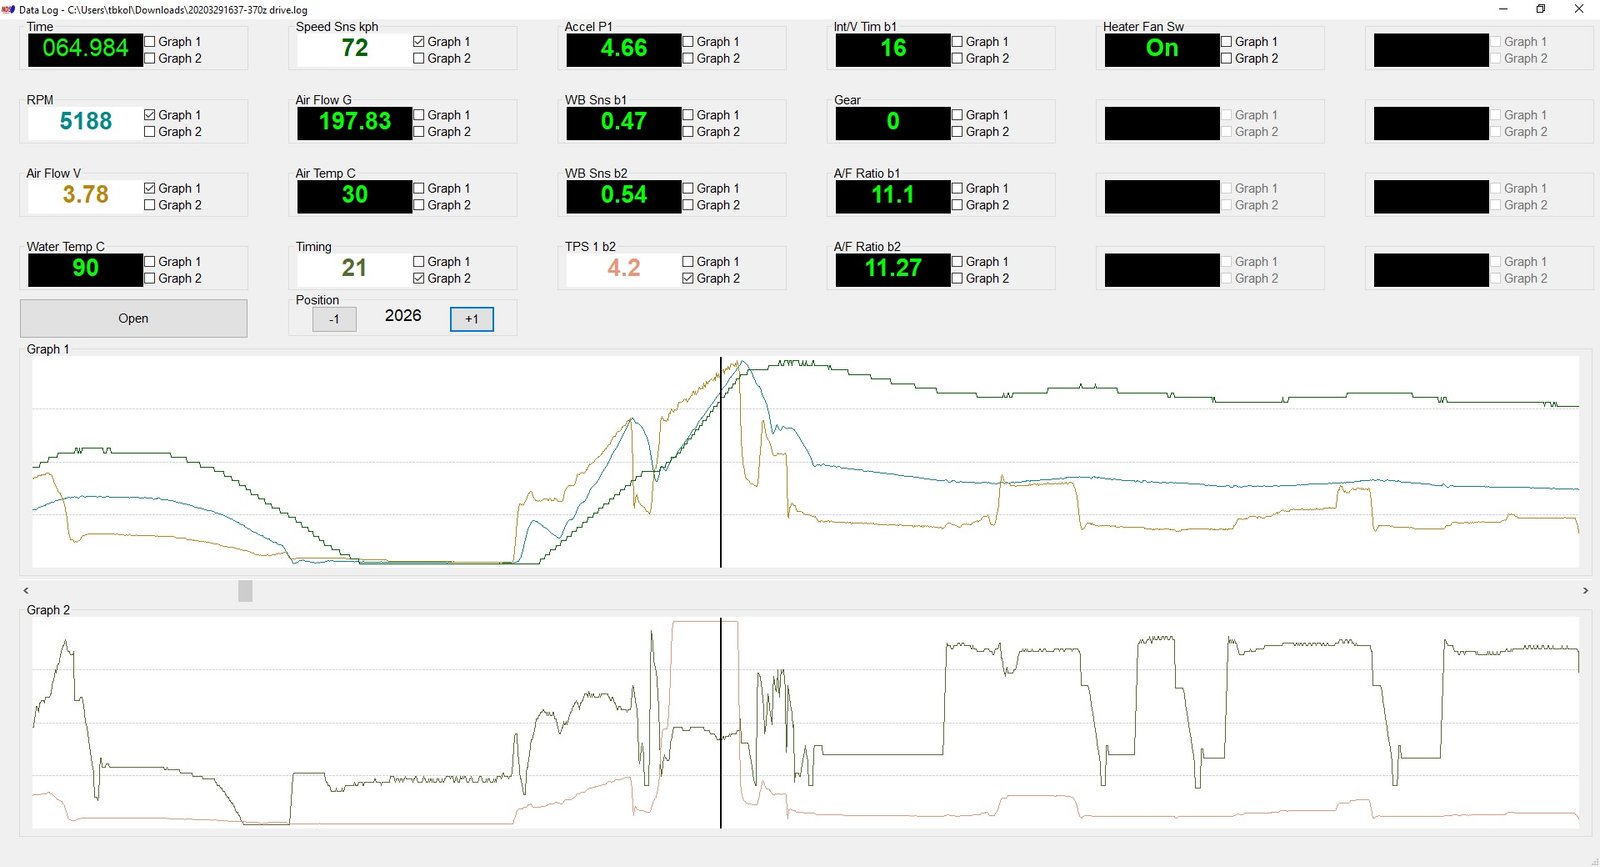Screen dimensions: 1600x867
Task: Click the horizontal scrollbar thumb
Action: click(x=245, y=591)
